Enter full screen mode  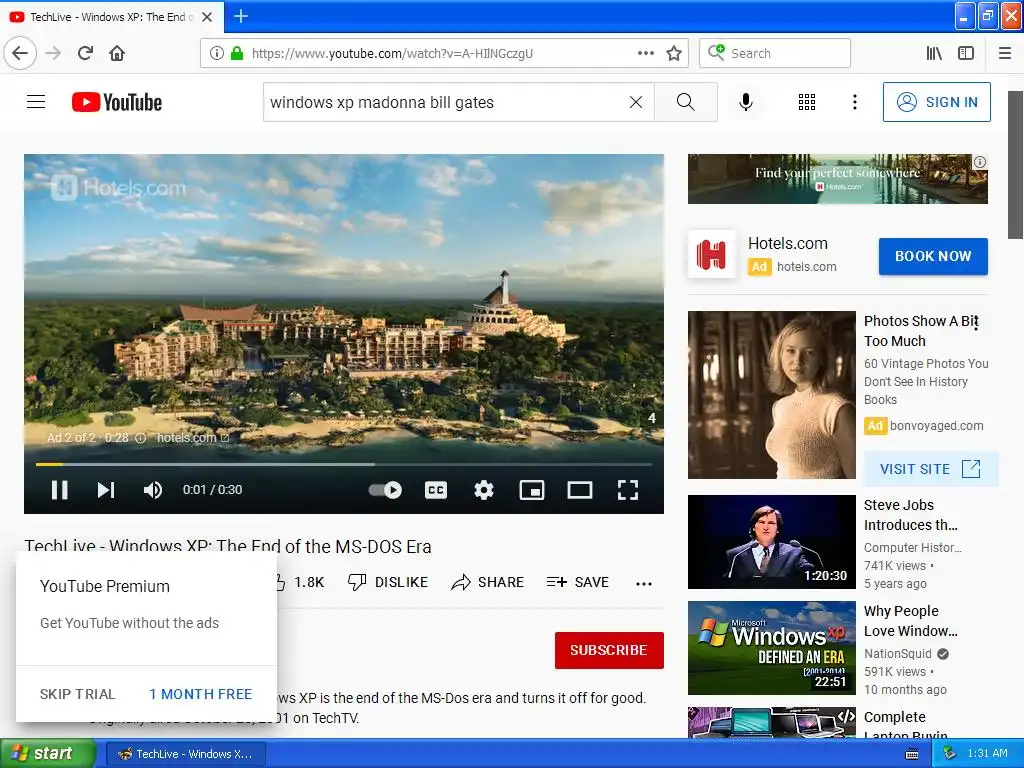[628, 490]
